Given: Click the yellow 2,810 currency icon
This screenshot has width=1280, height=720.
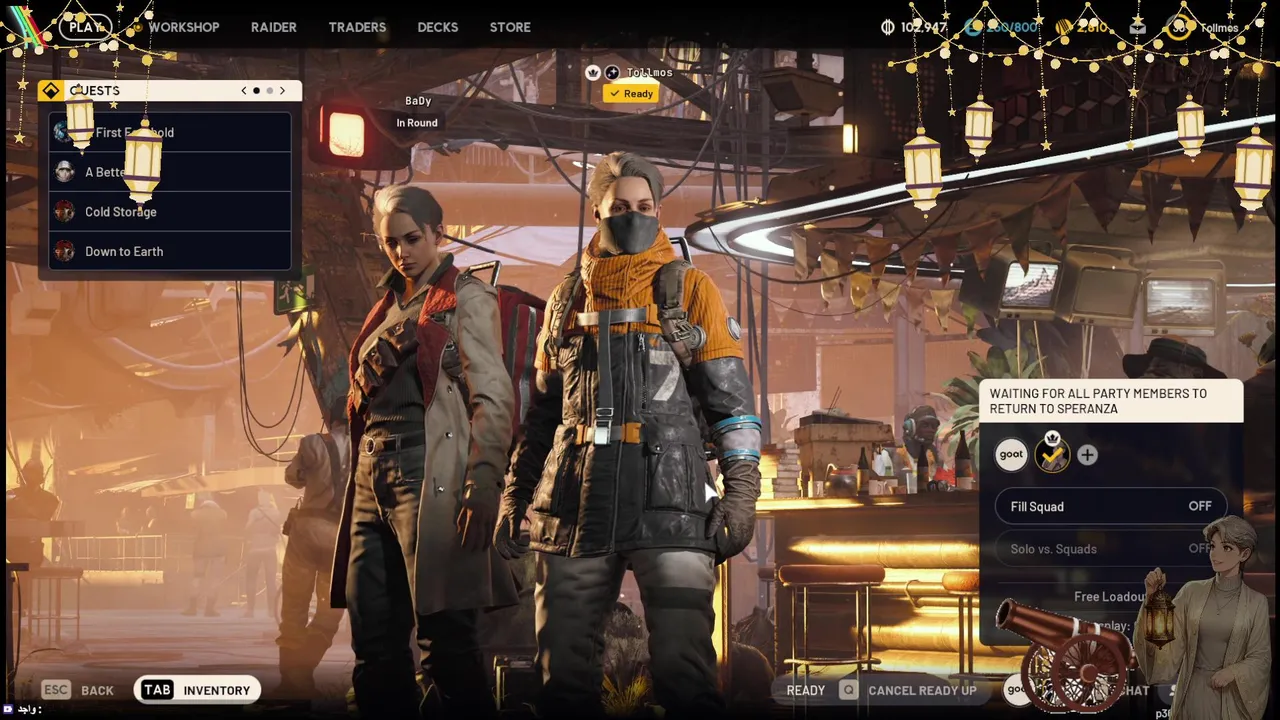Looking at the screenshot, I should click(x=1064, y=27).
